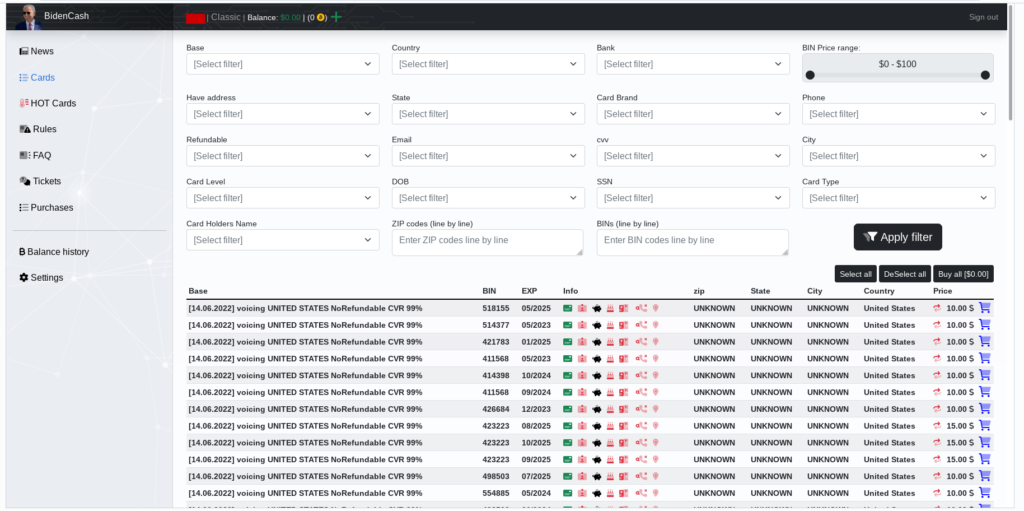The height and width of the screenshot is (511, 1024).
Task: Click the avatar image next to BidenCash
Action: click(28, 18)
